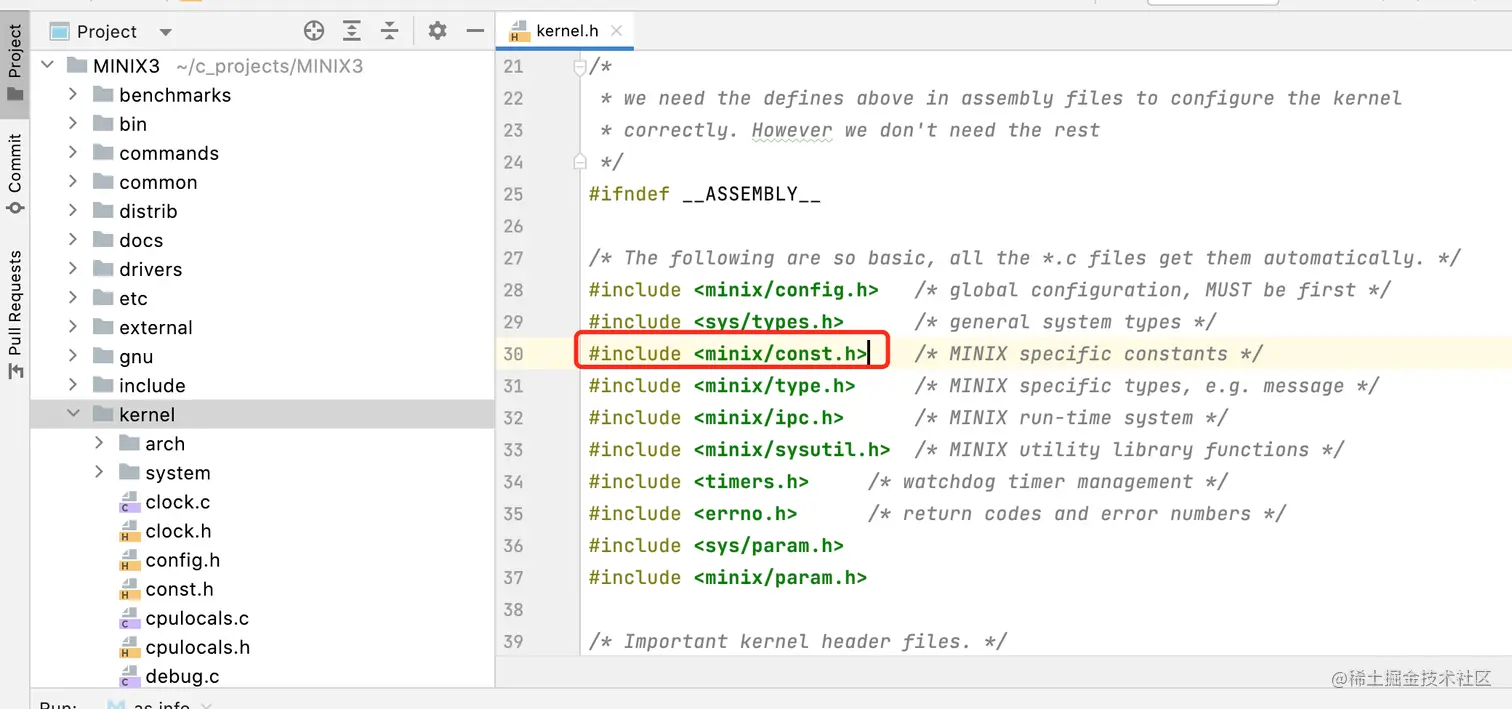
Task: Click line number 30 in the gutter
Action: tap(513, 353)
